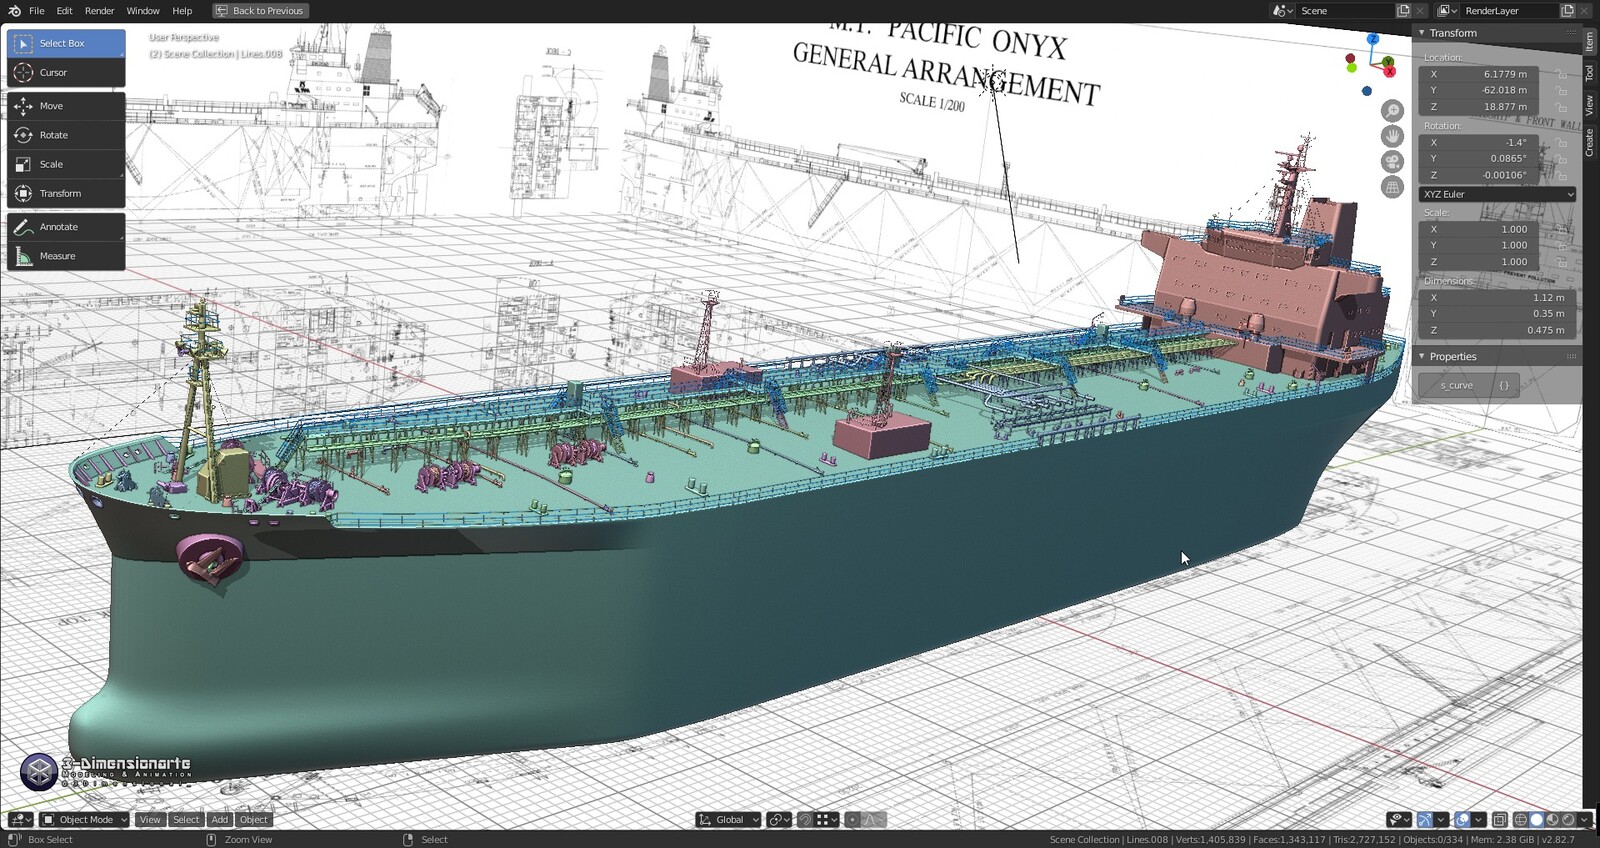The width and height of the screenshot is (1600, 848).
Task: Open the snapping options dropdown
Action: tap(826, 819)
